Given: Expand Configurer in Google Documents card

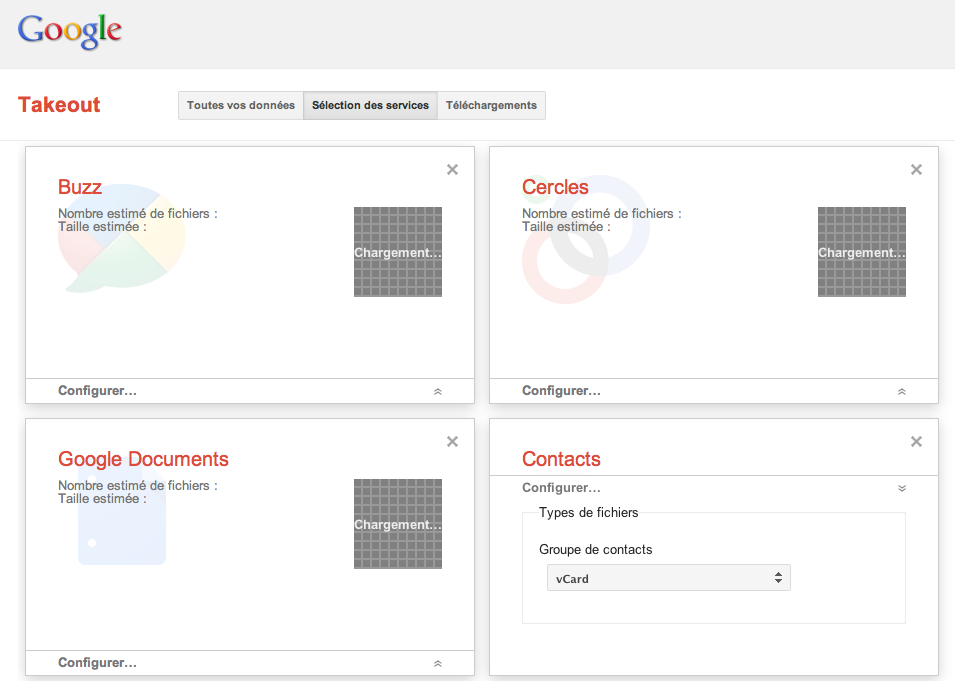Looking at the screenshot, I should [97, 663].
